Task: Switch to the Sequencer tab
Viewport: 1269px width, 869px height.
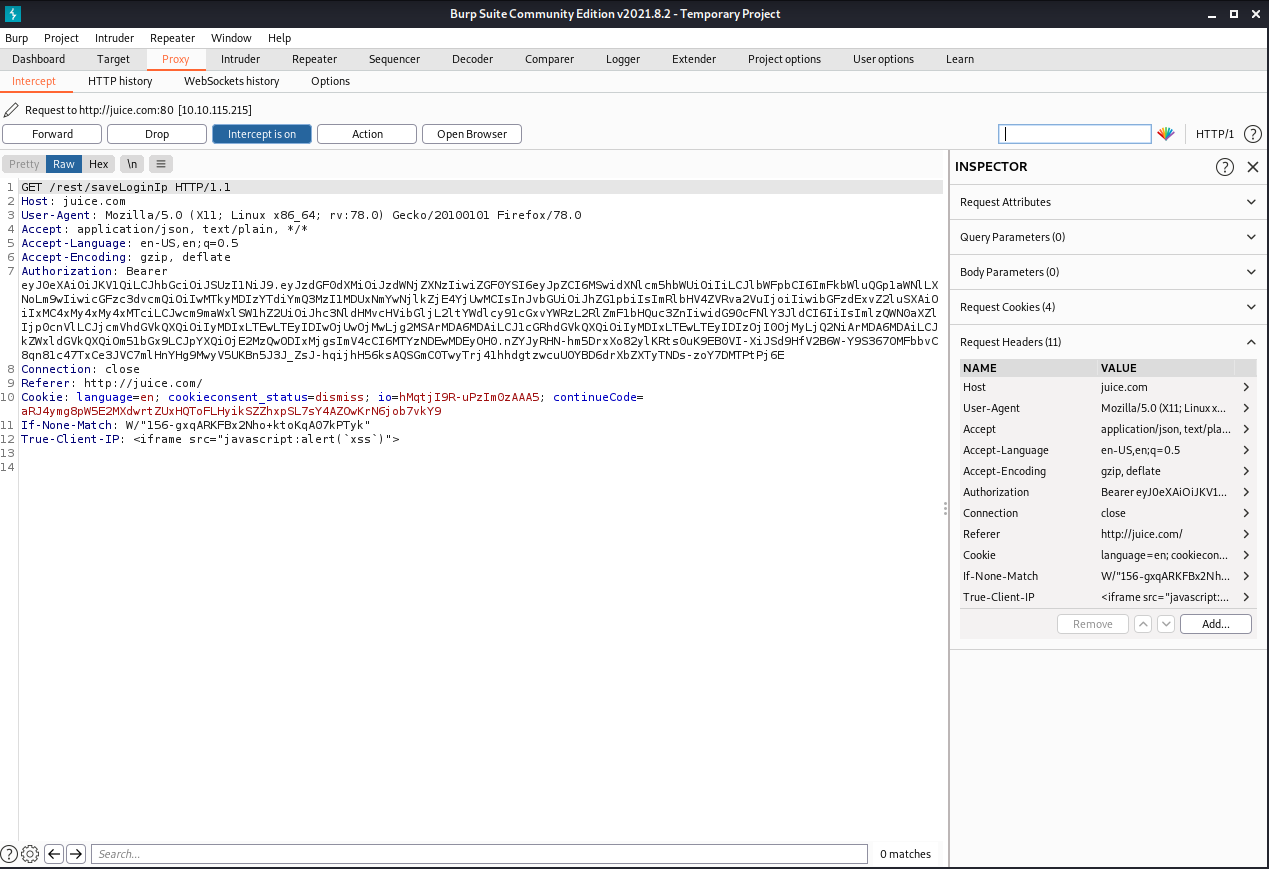Action: [x=394, y=59]
